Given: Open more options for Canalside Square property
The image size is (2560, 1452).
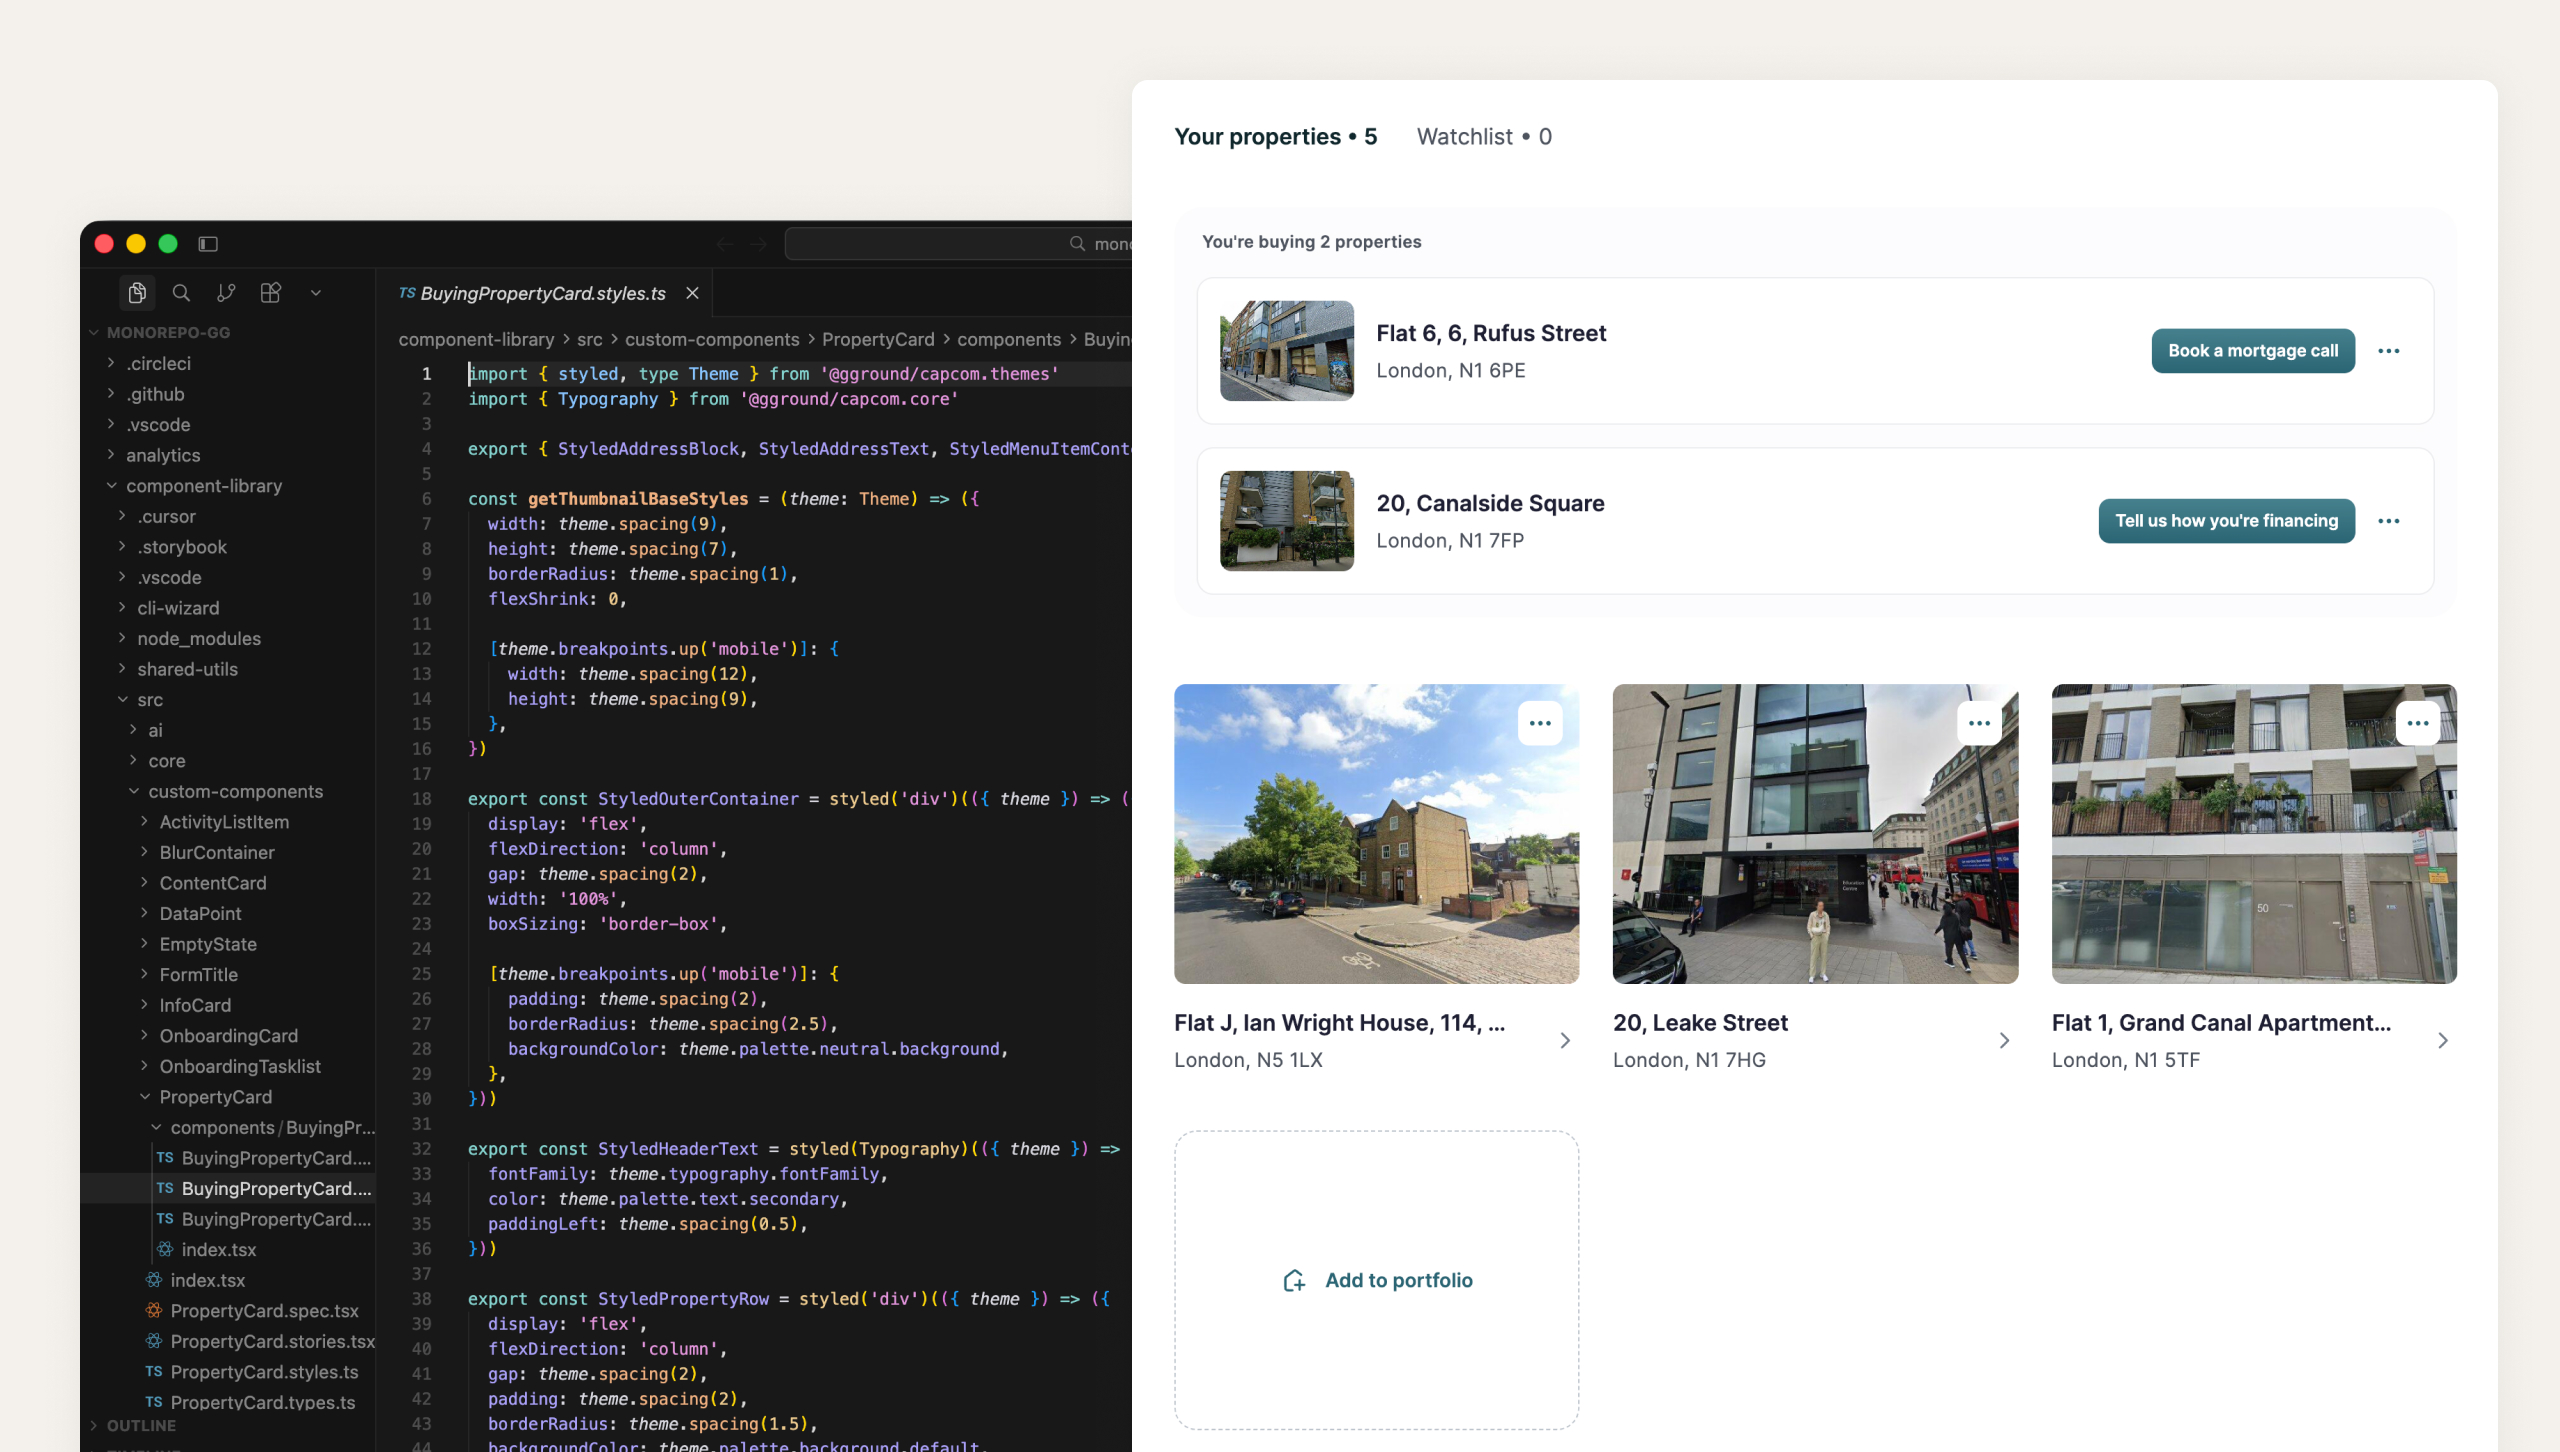Looking at the screenshot, I should pos(2389,521).
